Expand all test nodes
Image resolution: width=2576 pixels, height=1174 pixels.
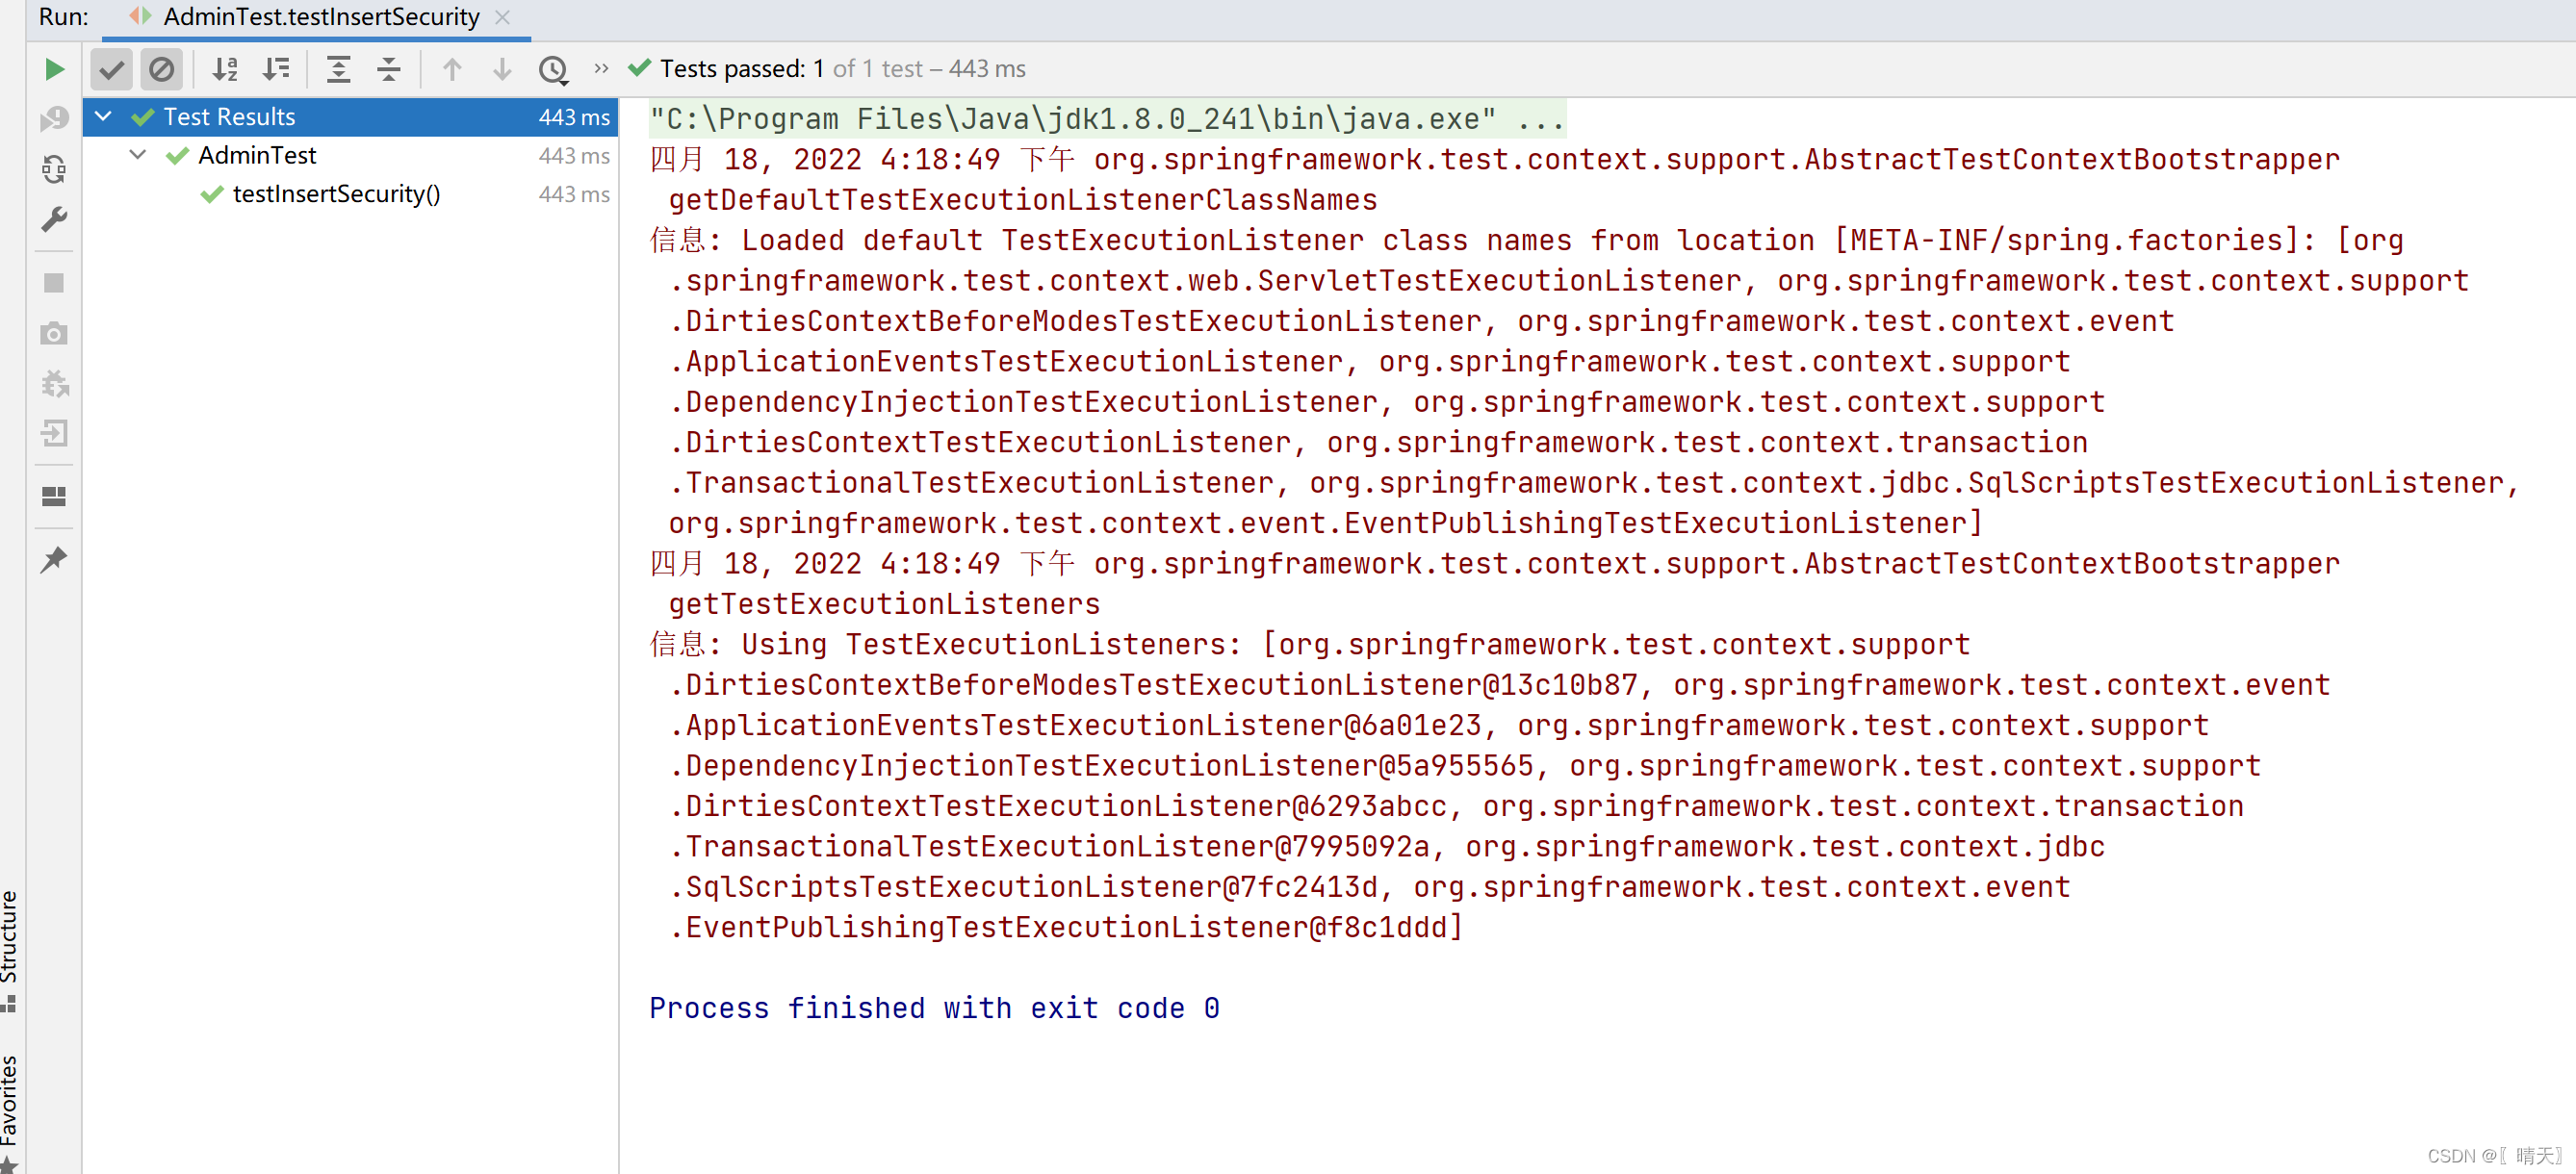pyautogui.click(x=339, y=69)
